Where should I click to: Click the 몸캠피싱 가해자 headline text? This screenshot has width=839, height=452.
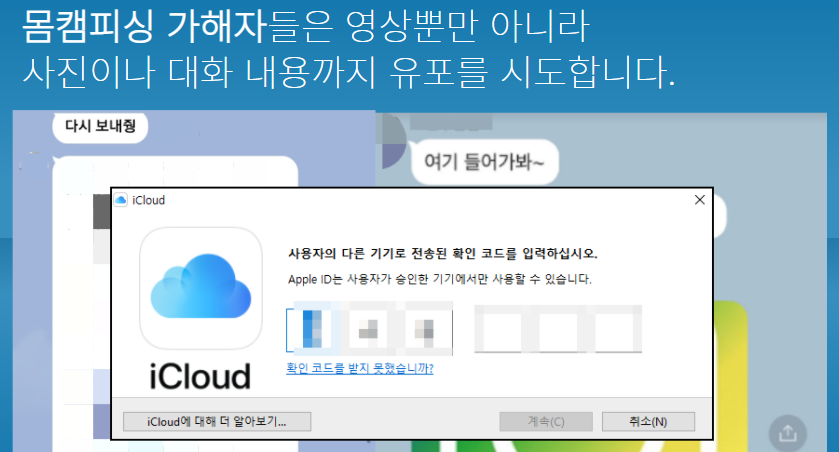pyautogui.click(x=144, y=26)
